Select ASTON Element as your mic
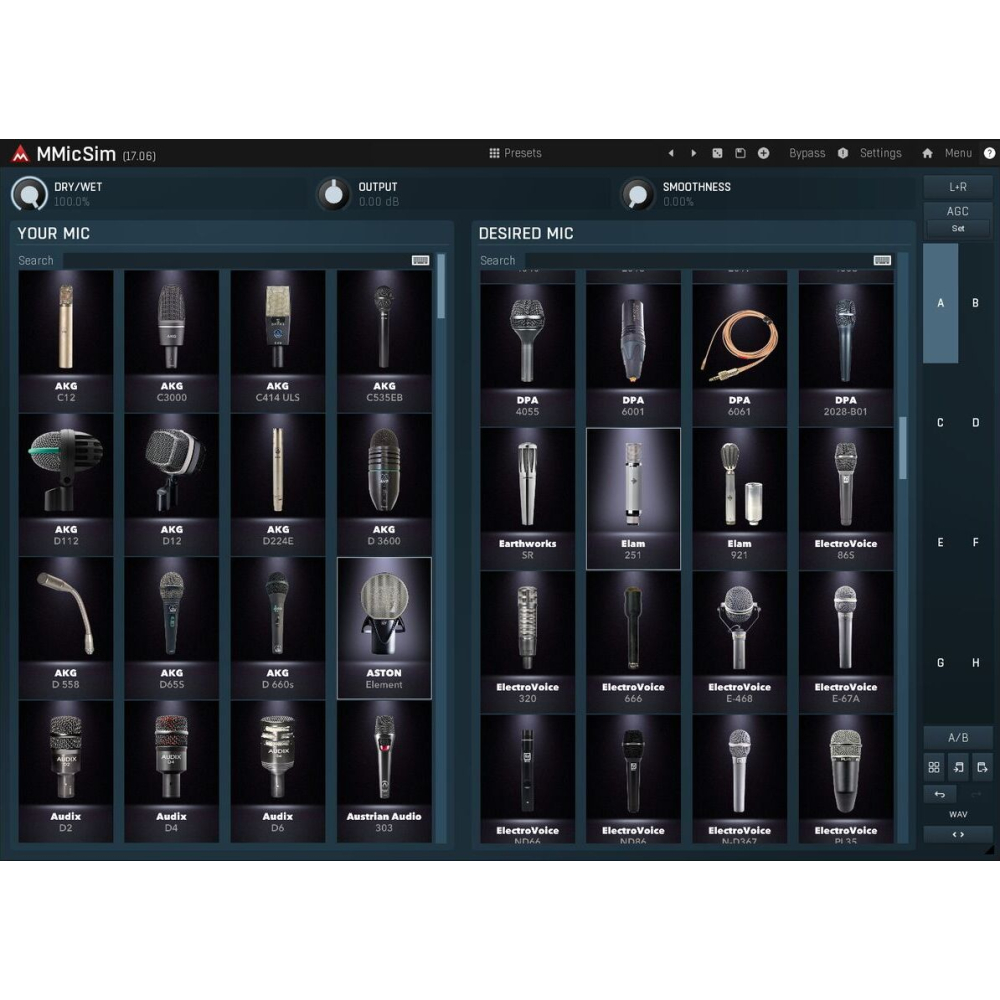This screenshot has height=1000, width=1000. (x=384, y=628)
